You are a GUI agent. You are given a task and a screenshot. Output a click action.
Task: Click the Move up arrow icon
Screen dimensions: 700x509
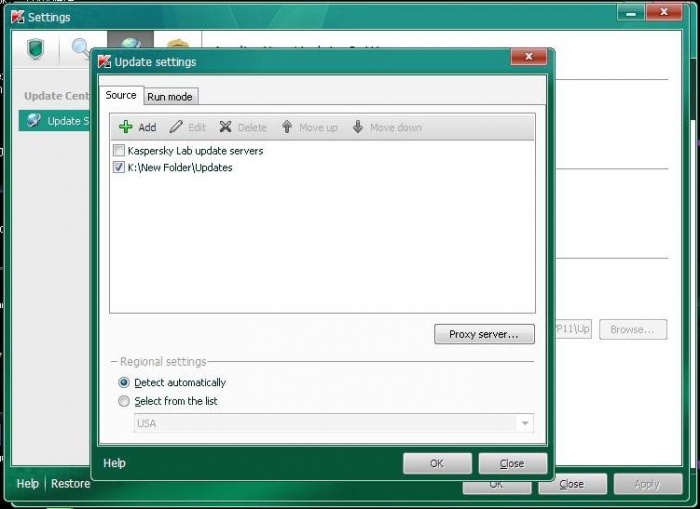[287, 127]
